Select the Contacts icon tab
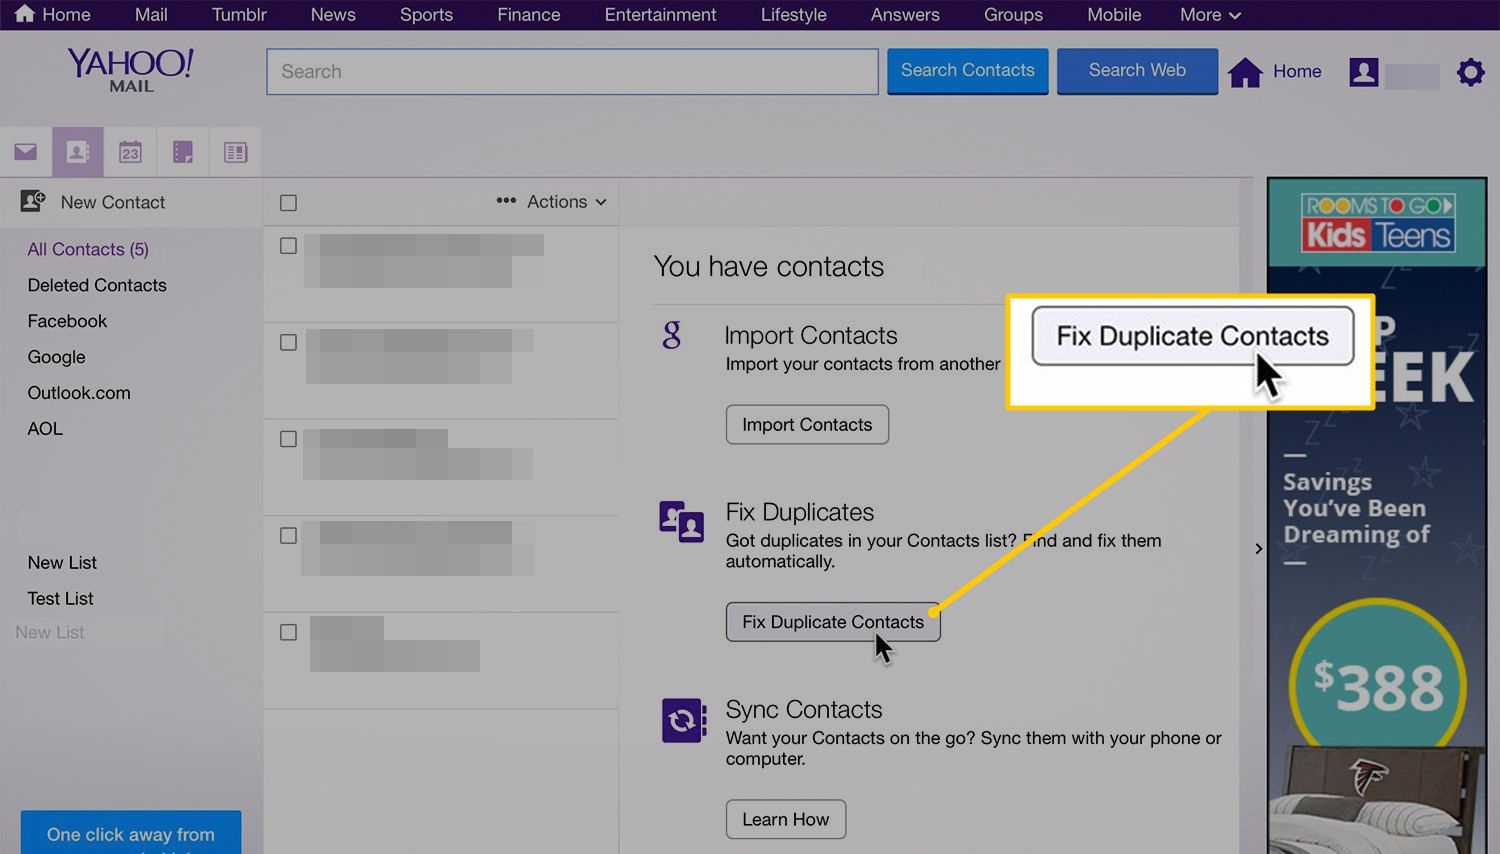This screenshot has width=1500, height=854. pyautogui.click(x=78, y=152)
